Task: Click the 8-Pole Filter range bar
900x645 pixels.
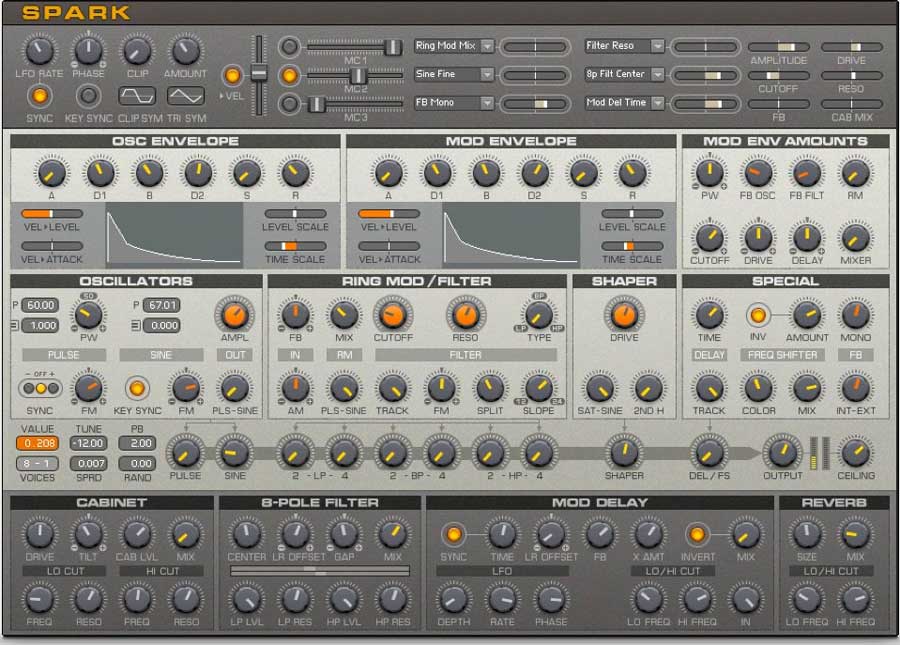Action: coord(320,570)
